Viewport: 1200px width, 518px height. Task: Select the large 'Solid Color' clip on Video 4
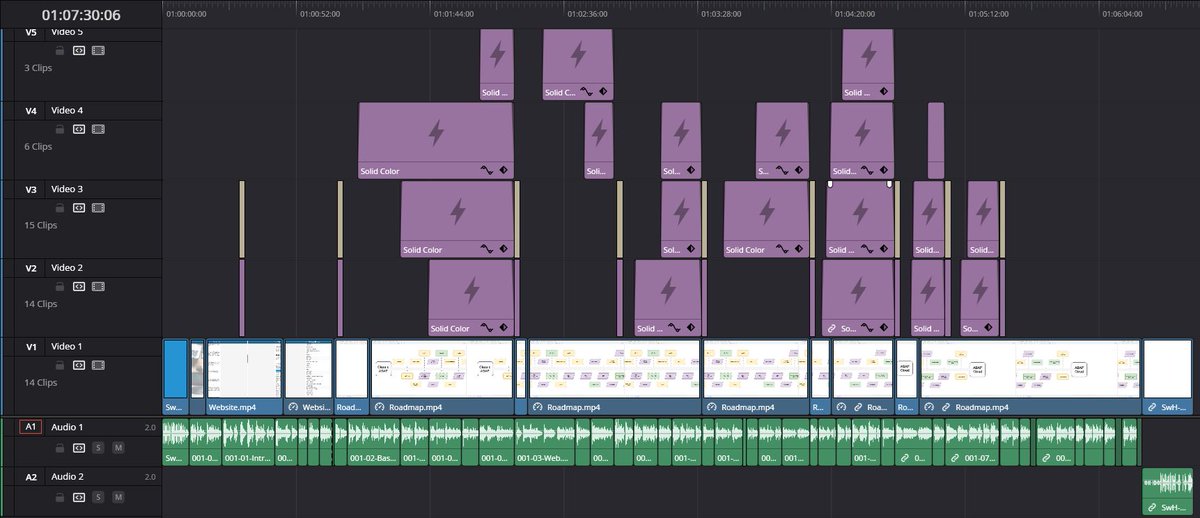pos(436,140)
